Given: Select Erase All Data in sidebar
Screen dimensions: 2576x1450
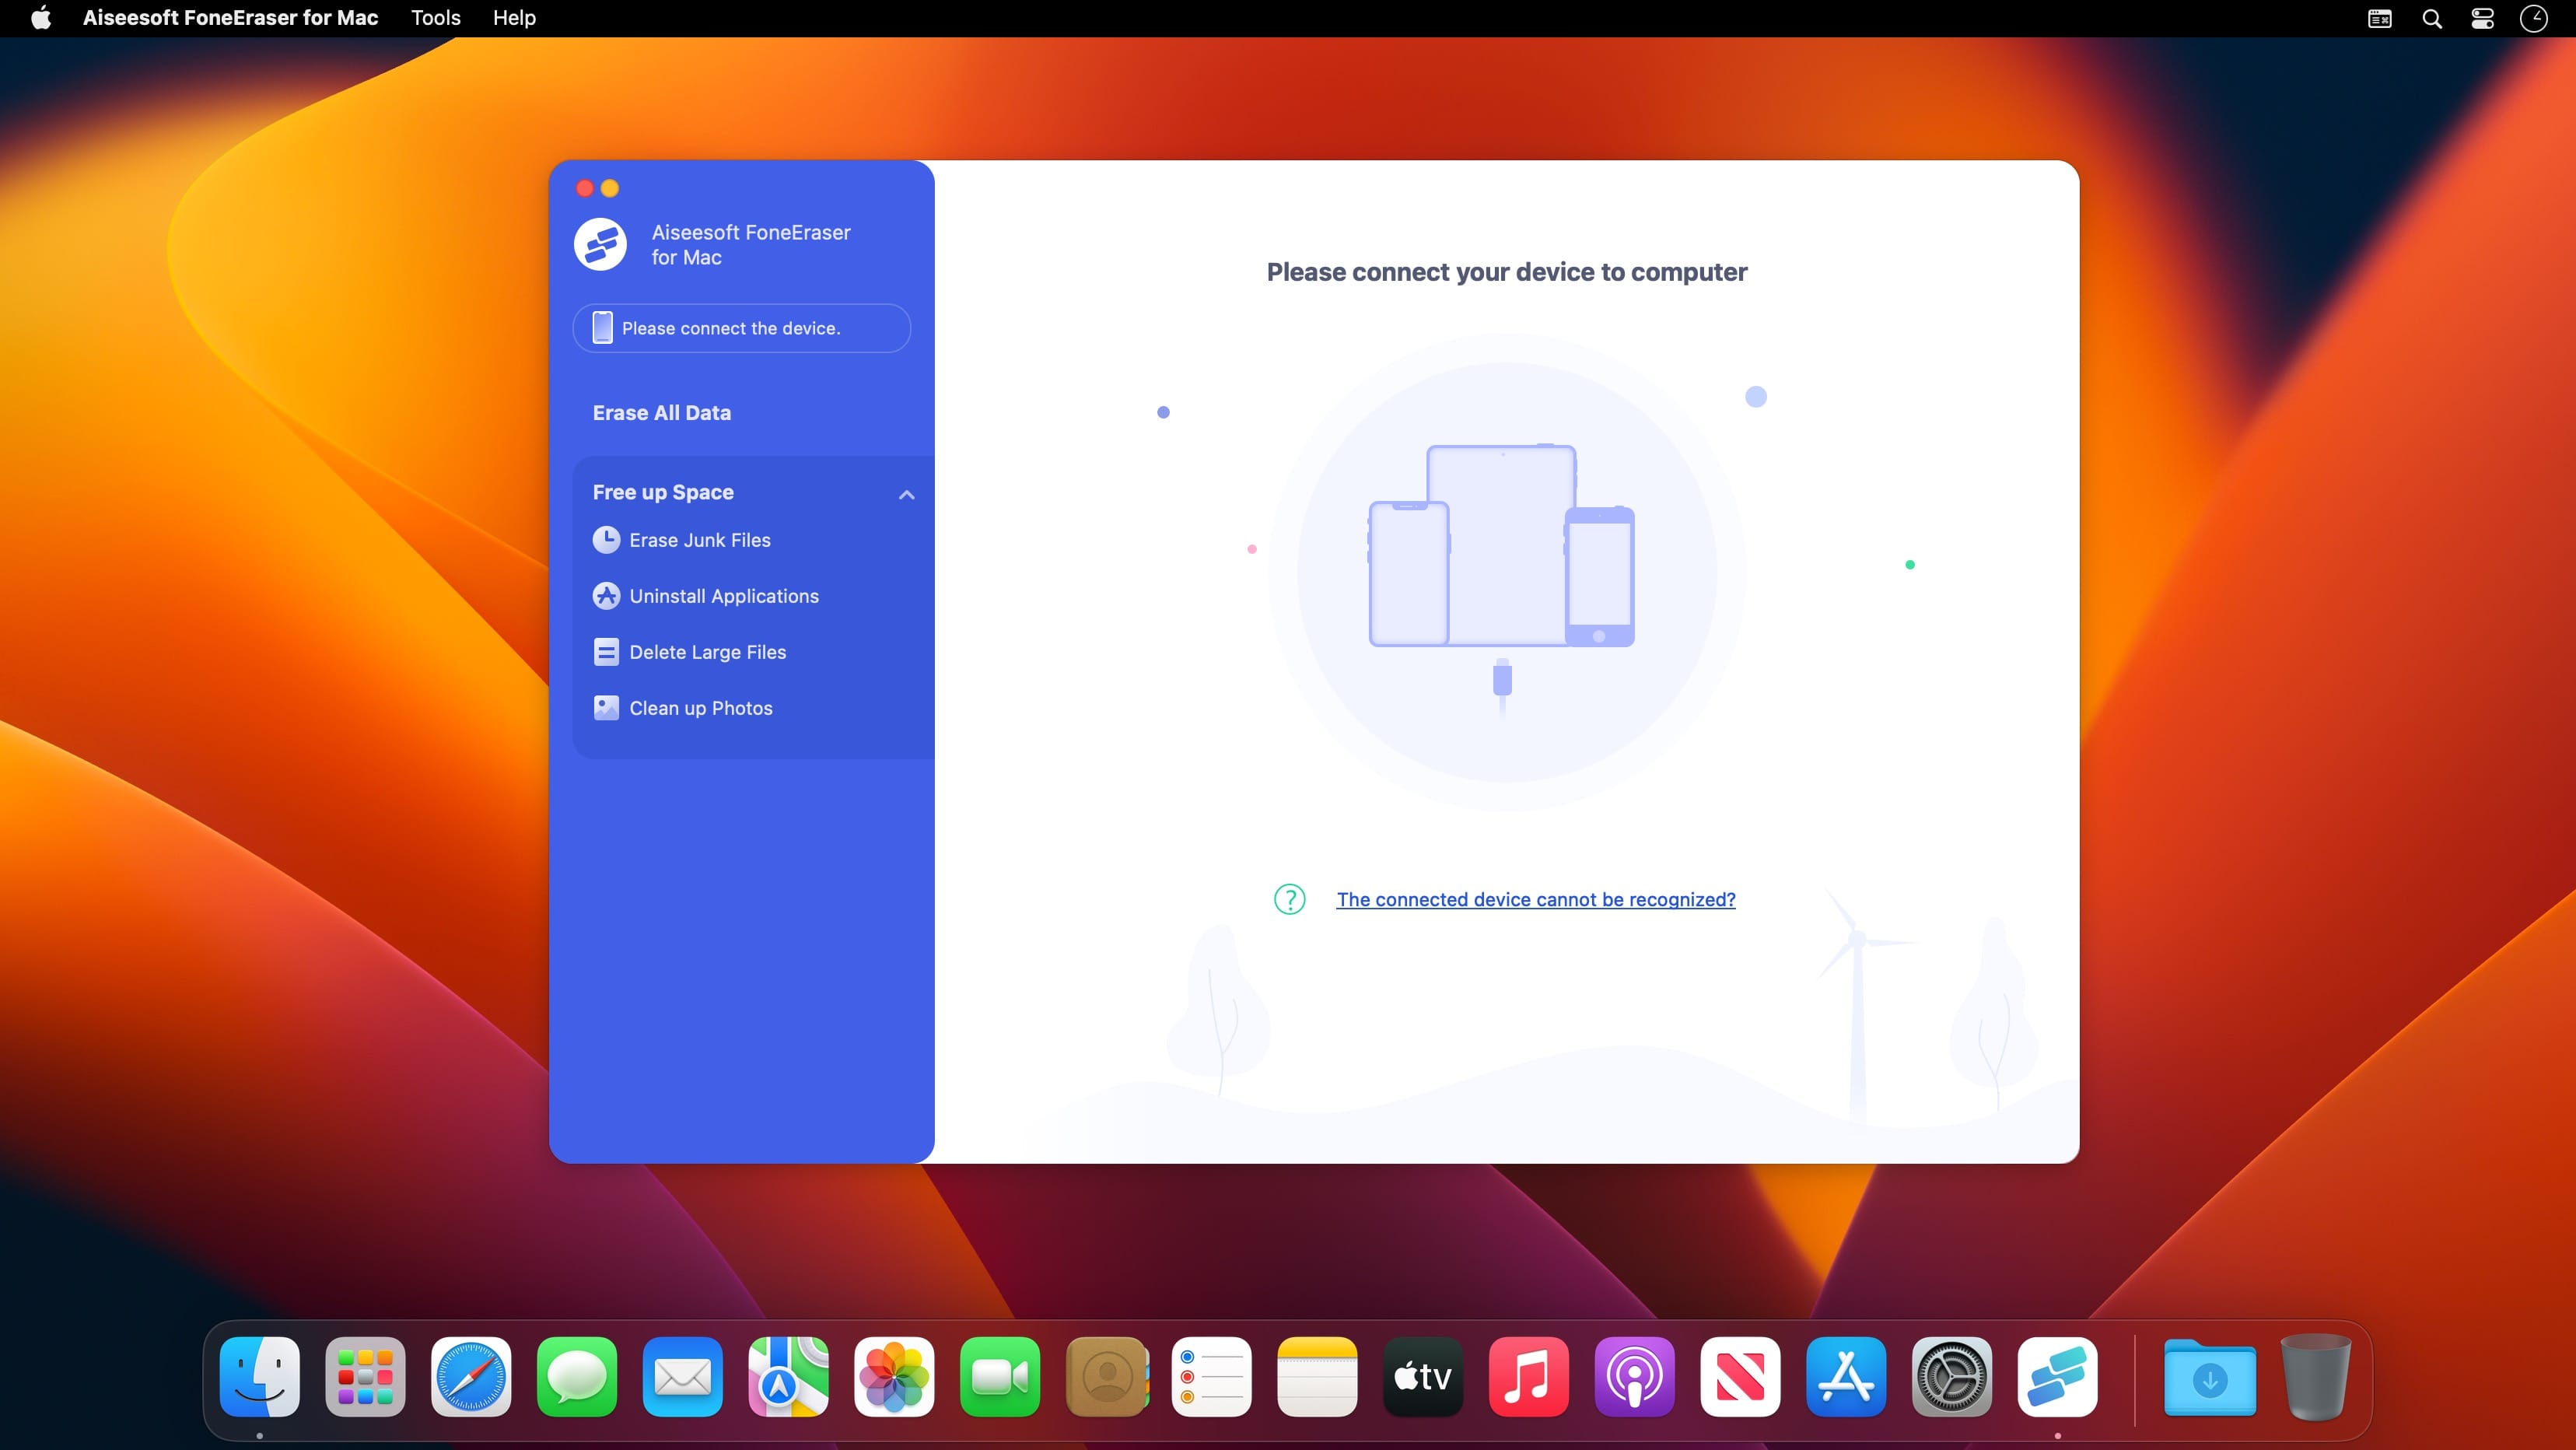Looking at the screenshot, I should pos(662,413).
